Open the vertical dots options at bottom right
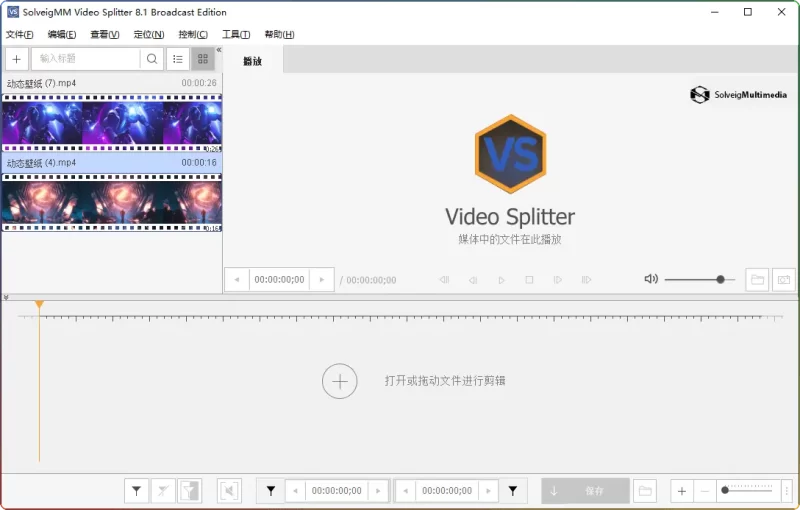The width and height of the screenshot is (800, 510). click(x=787, y=491)
